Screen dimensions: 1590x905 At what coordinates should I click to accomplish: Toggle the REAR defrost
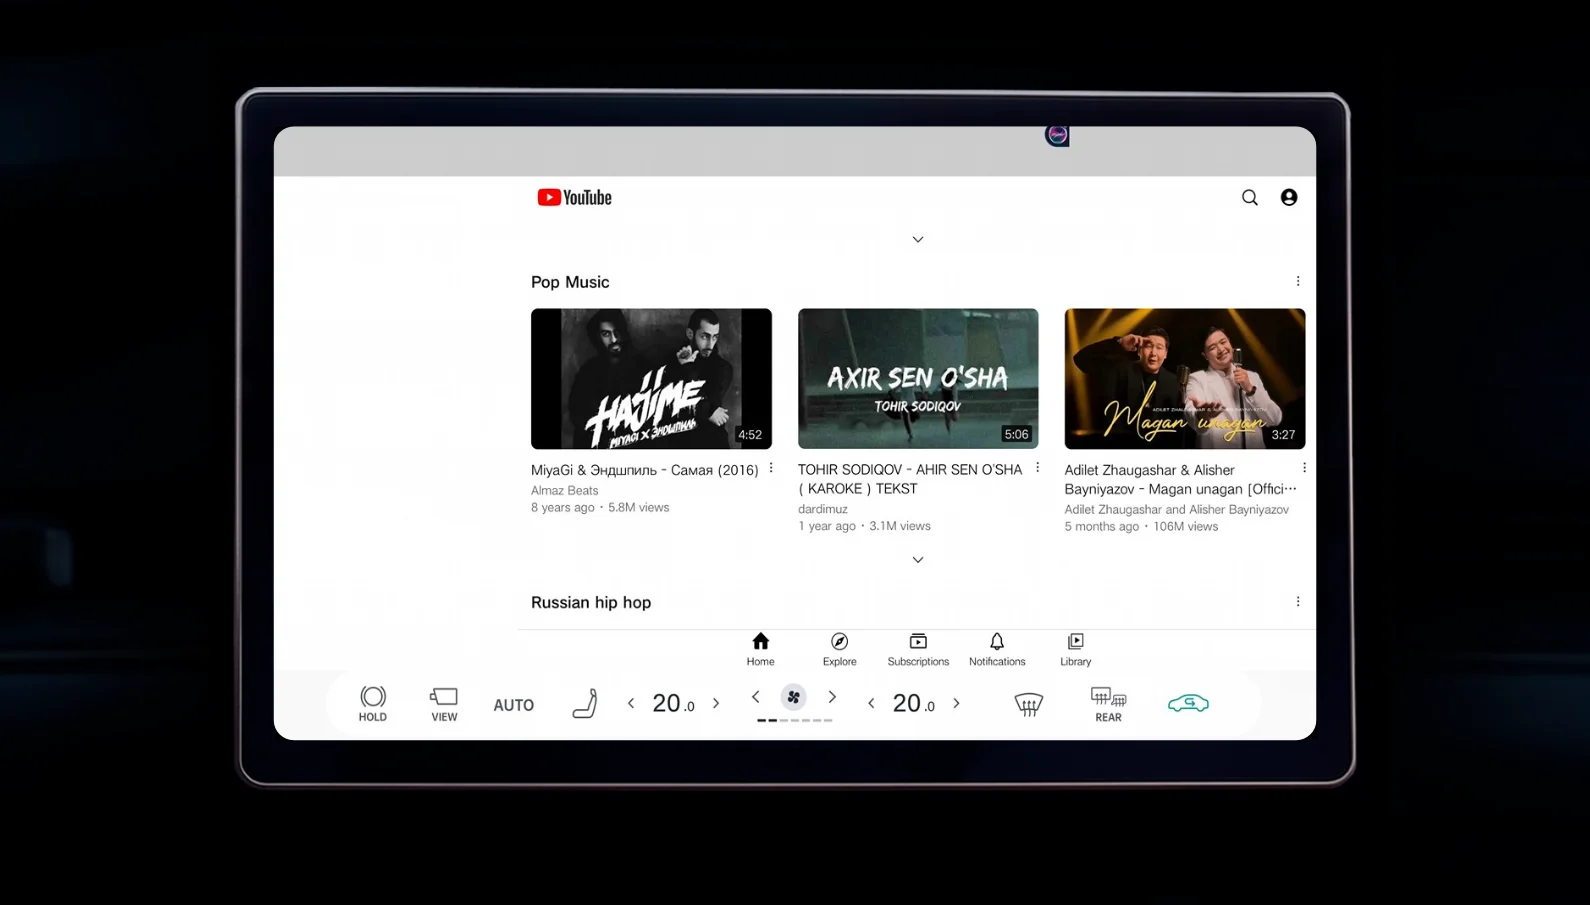point(1108,704)
